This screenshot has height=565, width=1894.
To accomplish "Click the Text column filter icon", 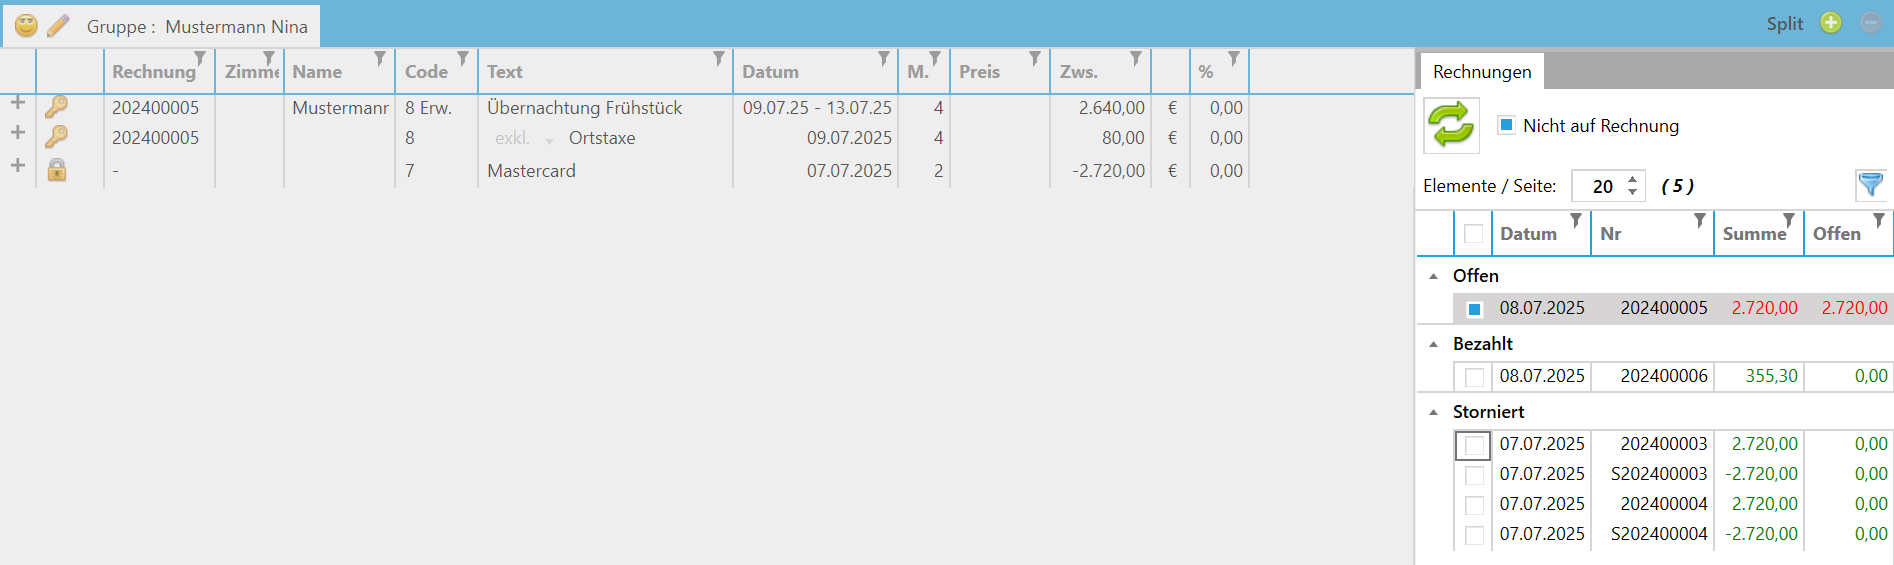I will tap(718, 59).
